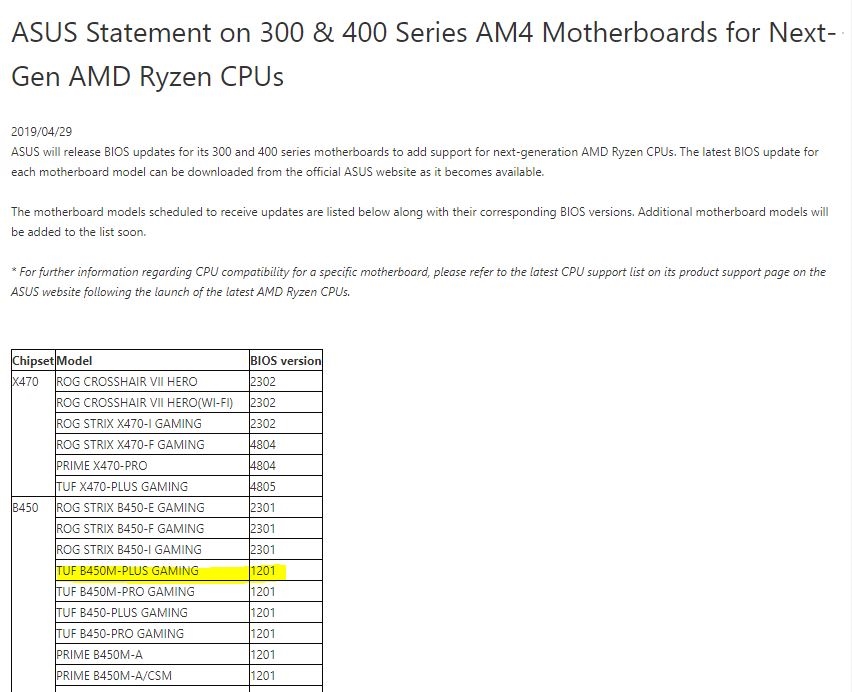Click the highlighted TUF B450M-PLUS GAMING model
852x692 pixels.
pos(128,570)
